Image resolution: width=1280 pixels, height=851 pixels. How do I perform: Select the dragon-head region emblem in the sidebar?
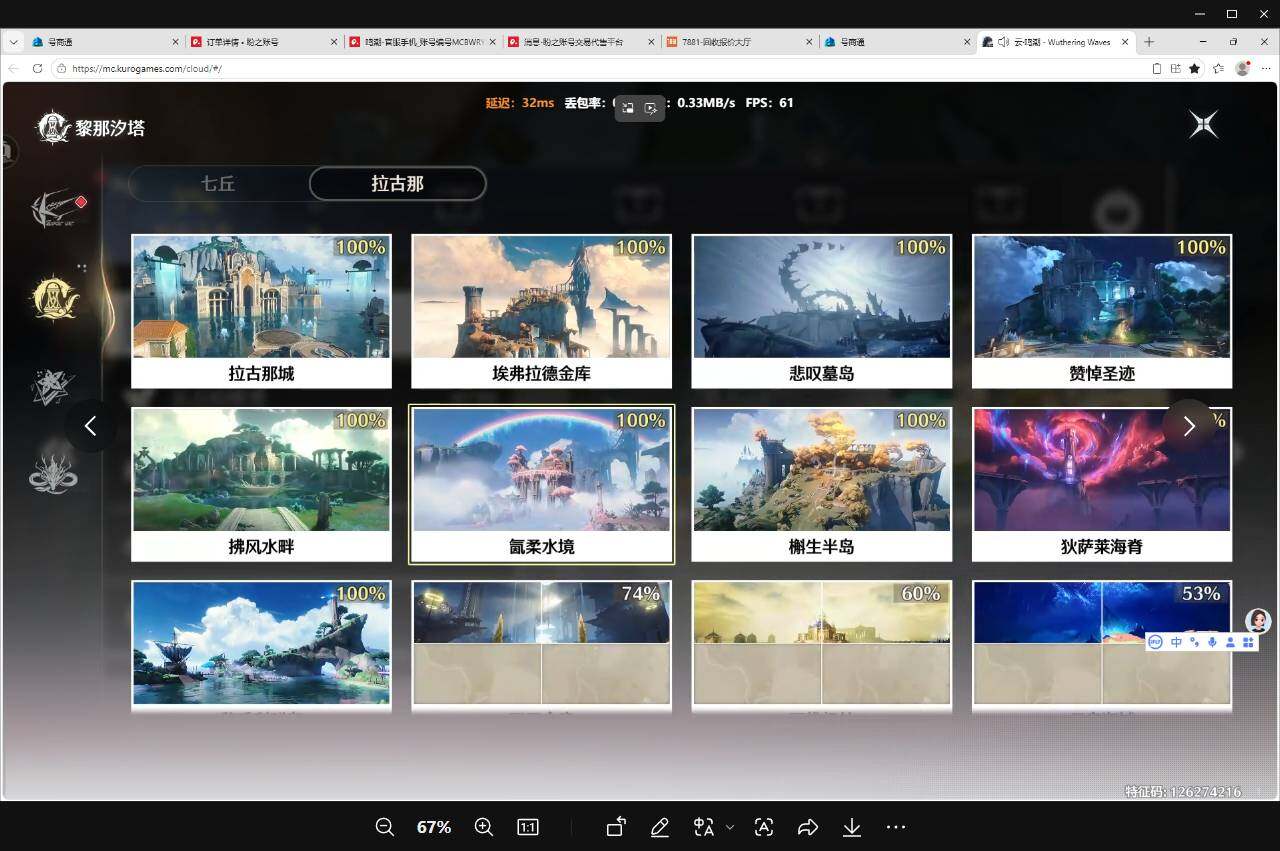[x=53, y=473]
